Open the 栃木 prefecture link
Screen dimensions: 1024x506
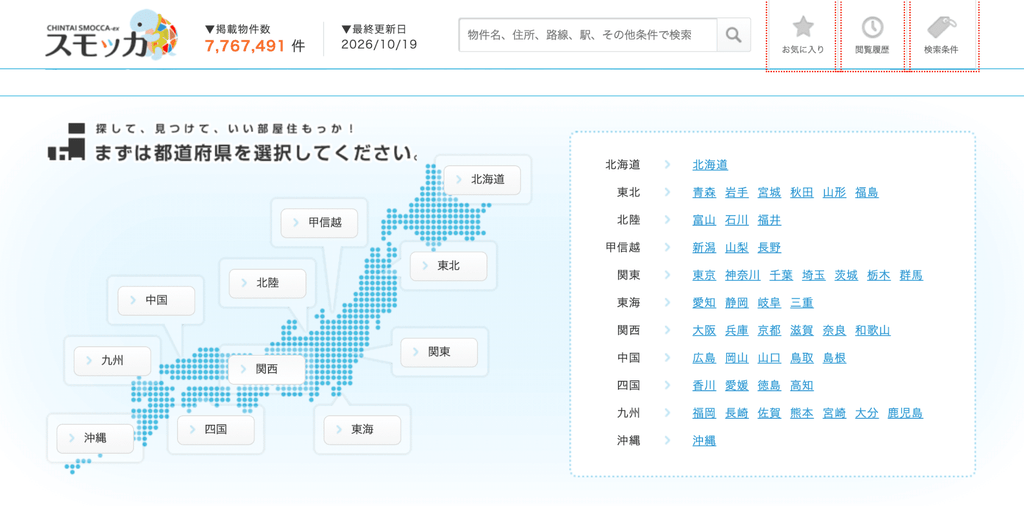(x=879, y=276)
